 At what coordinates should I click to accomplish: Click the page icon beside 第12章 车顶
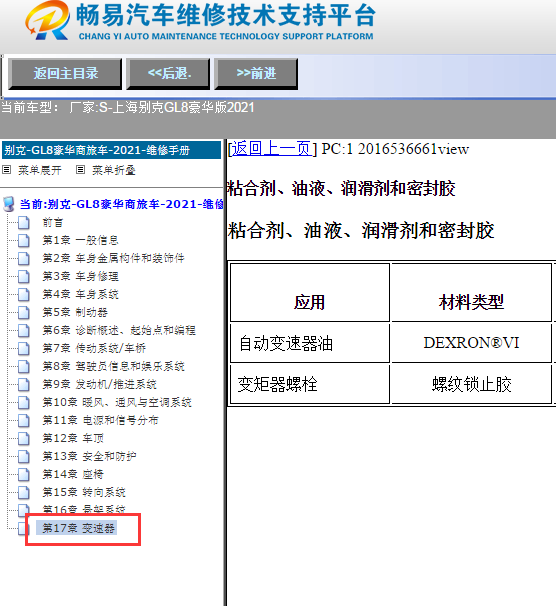(24, 438)
